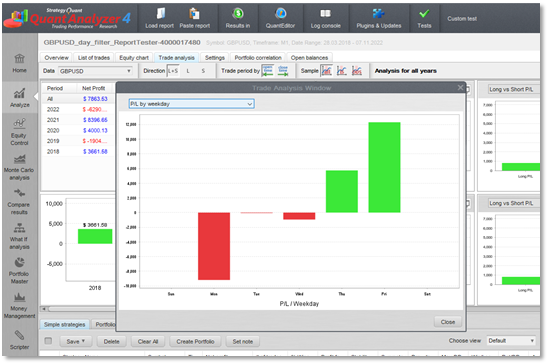
Task: Open the Choose view Default dropdown
Action: tap(511, 341)
